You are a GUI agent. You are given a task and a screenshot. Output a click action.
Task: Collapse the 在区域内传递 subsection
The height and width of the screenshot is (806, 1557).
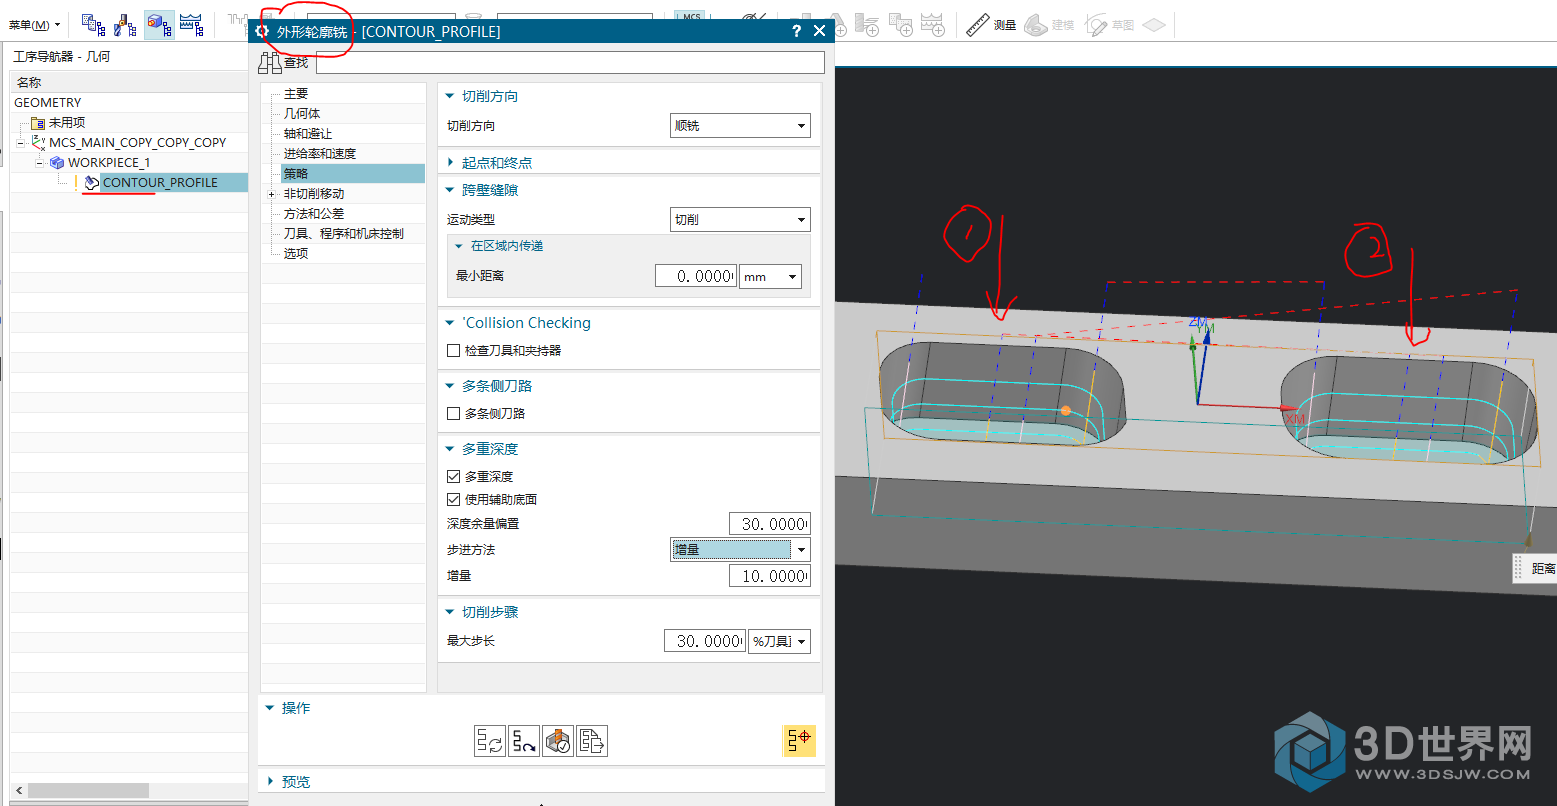pyautogui.click(x=460, y=246)
